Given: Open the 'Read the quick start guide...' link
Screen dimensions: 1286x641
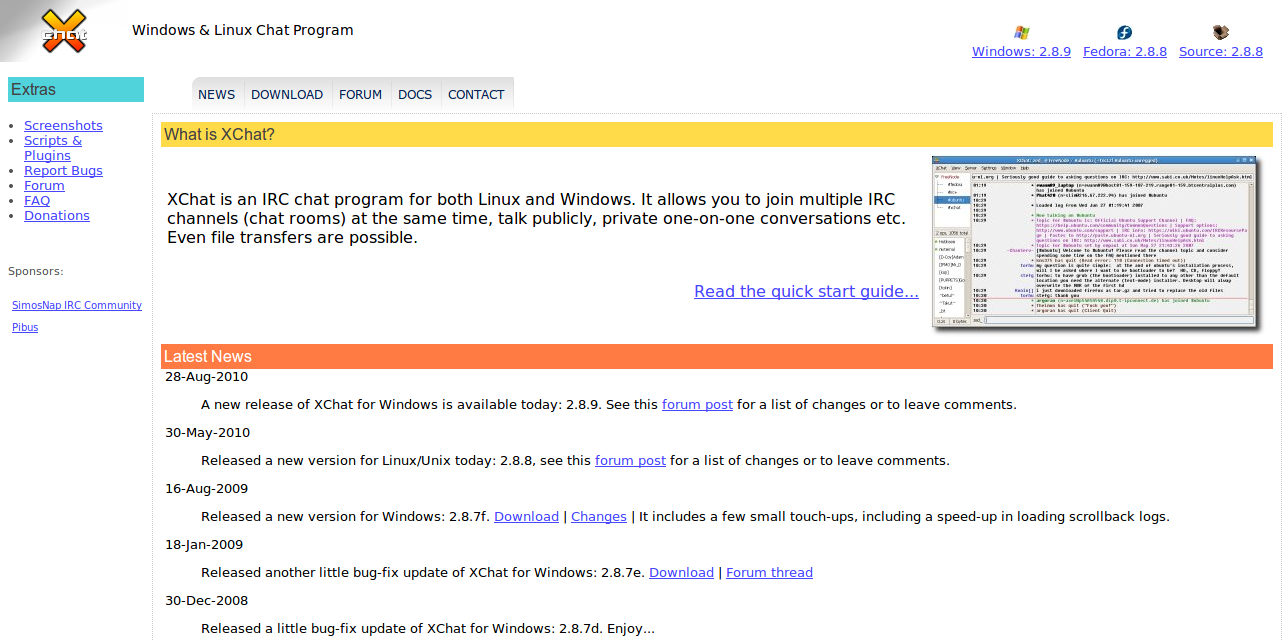Looking at the screenshot, I should point(806,291).
